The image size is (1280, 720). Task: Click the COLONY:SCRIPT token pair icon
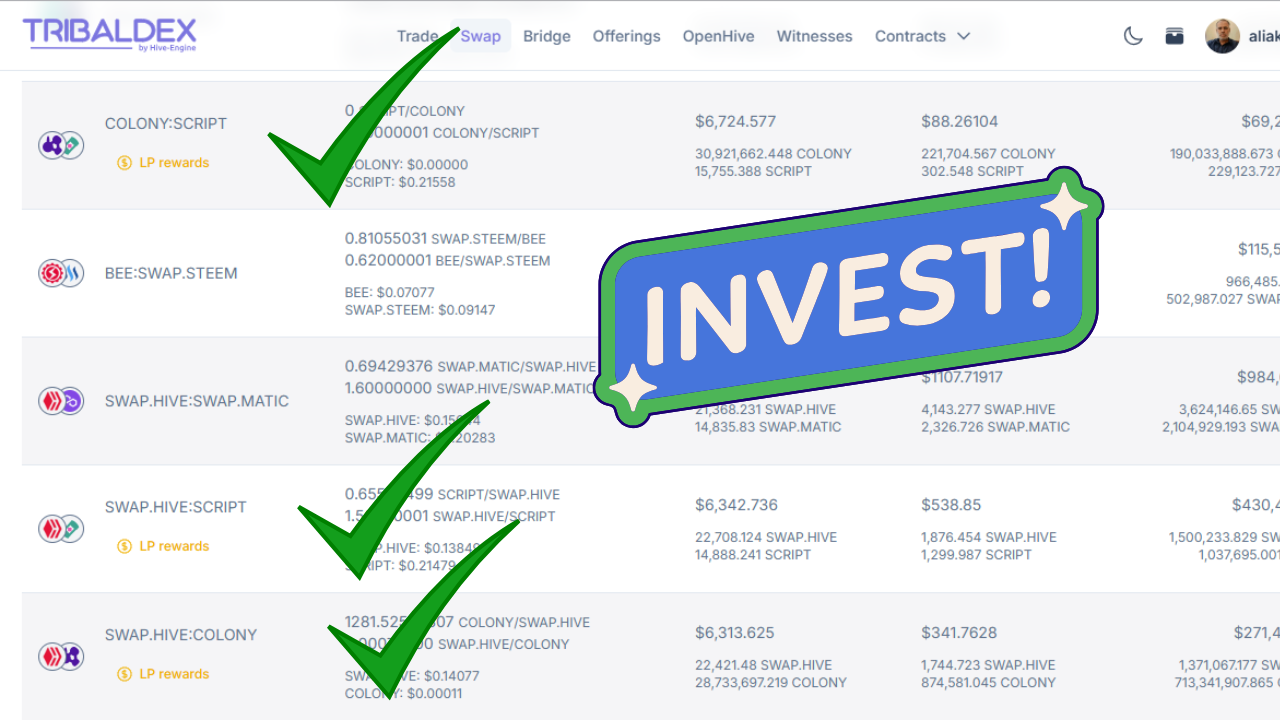(x=61, y=145)
